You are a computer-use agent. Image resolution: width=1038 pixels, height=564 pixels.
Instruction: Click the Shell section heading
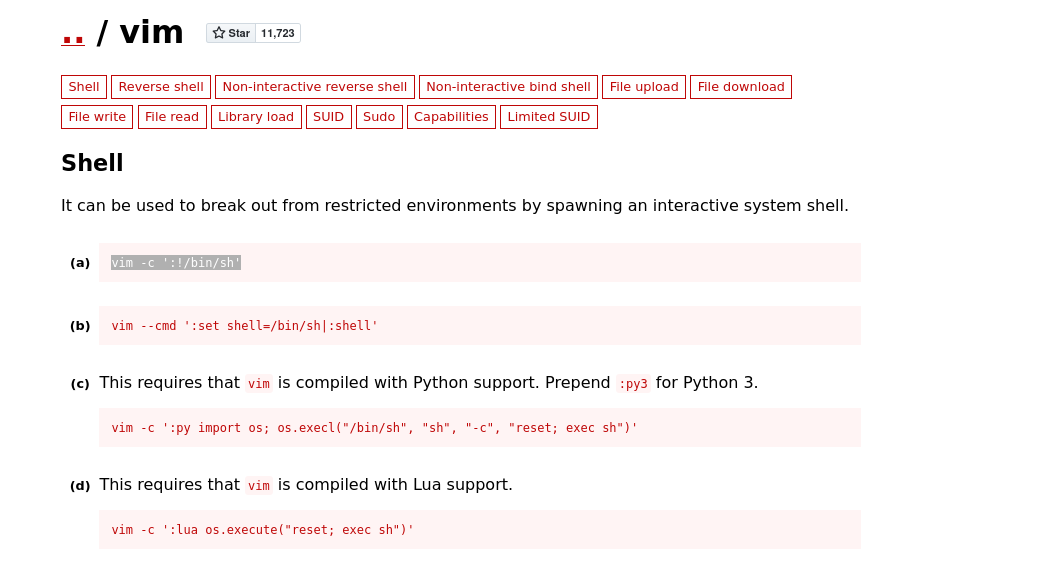click(x=92, y=163)
